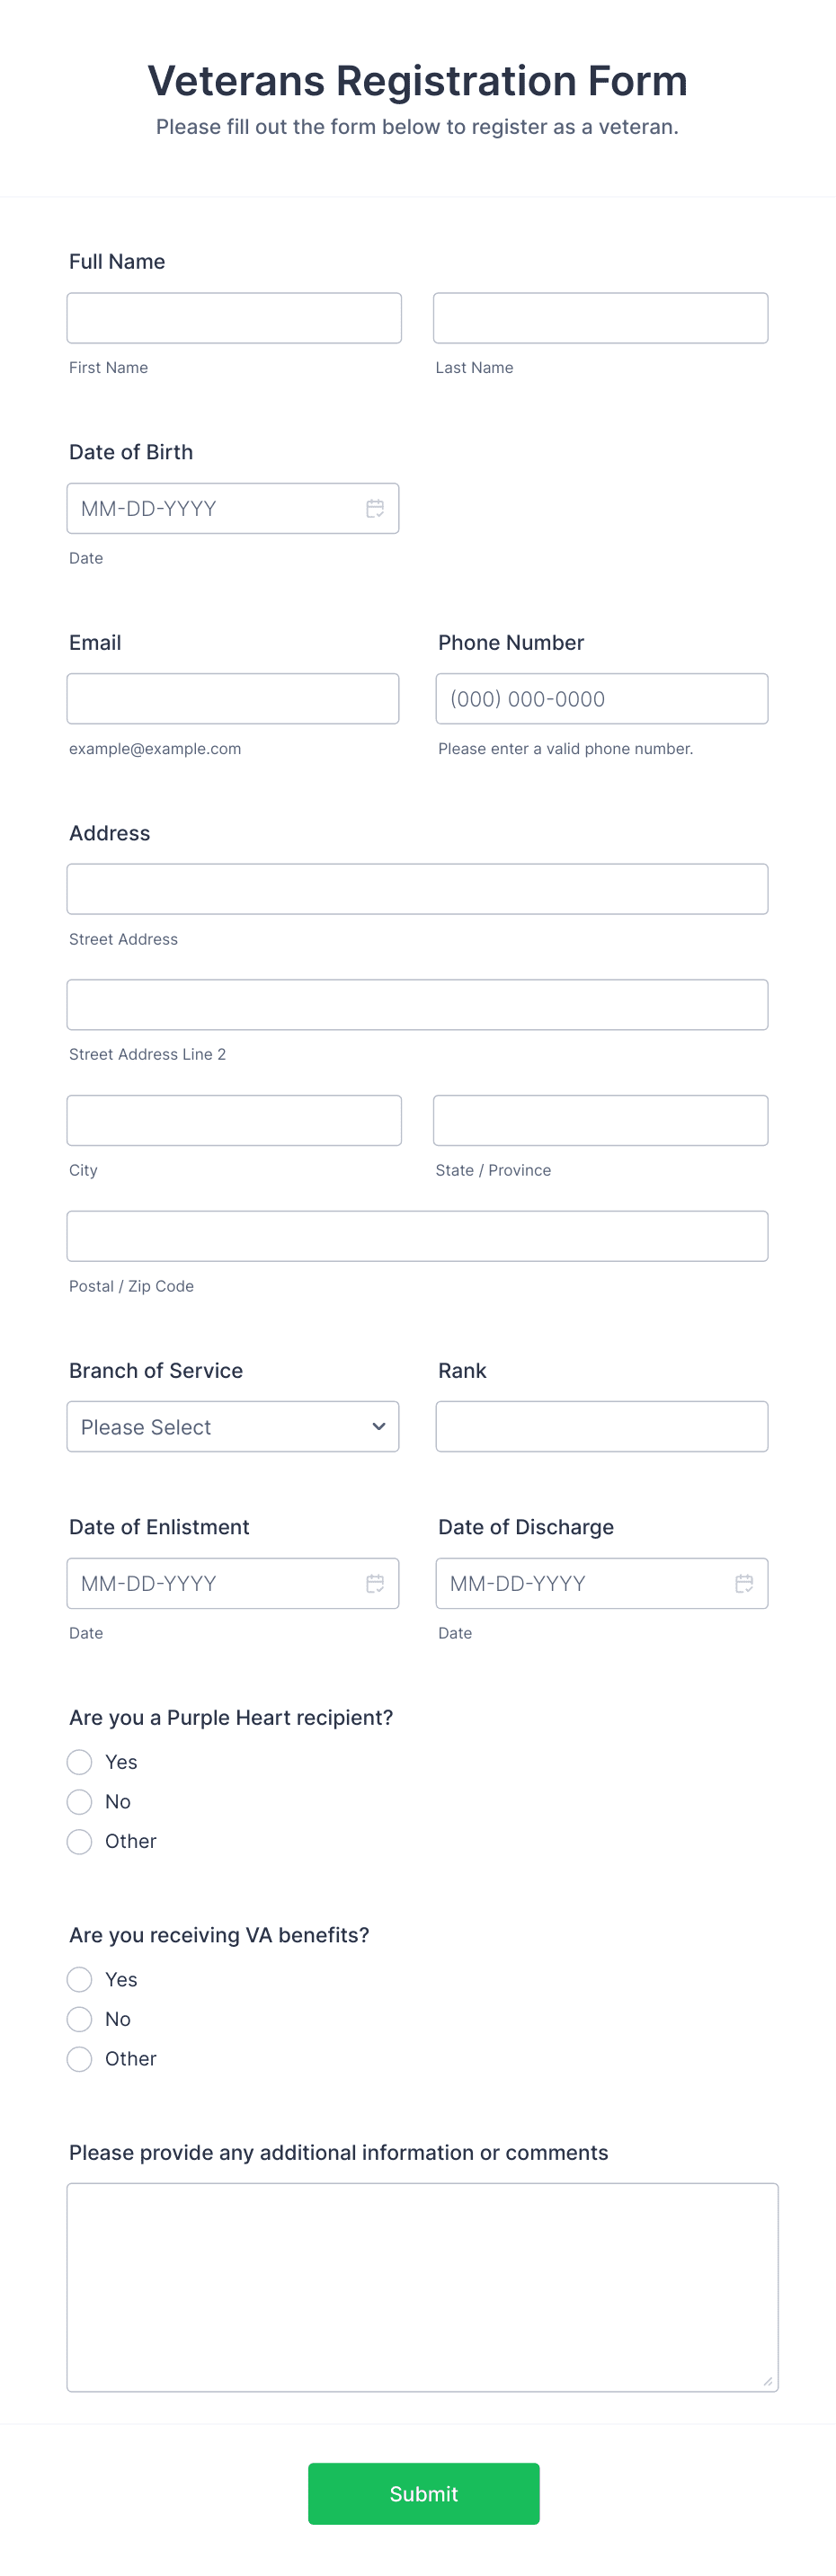Select Yes for receiving VA benefits
Image resolution: width=836 pixels, height=2576 pixels.
(x=79, y=1979)
